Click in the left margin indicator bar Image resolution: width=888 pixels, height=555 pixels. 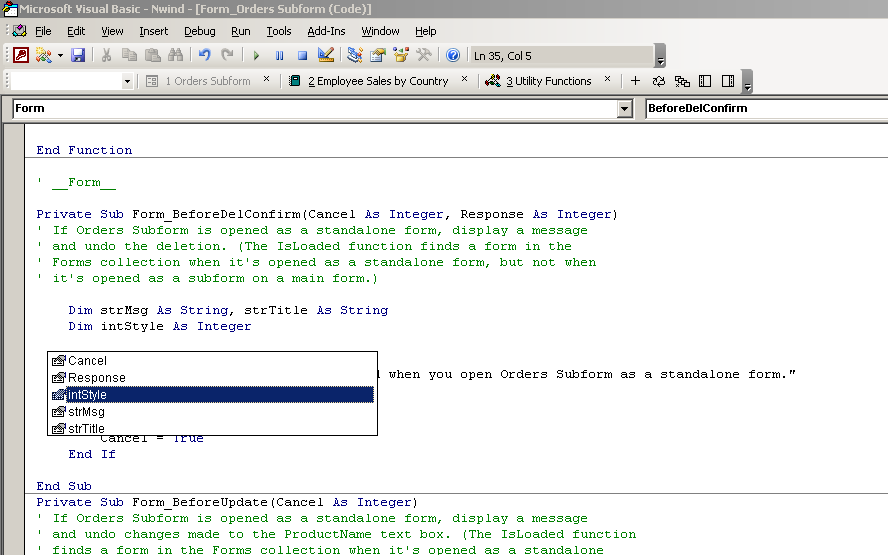coord(14,340)
